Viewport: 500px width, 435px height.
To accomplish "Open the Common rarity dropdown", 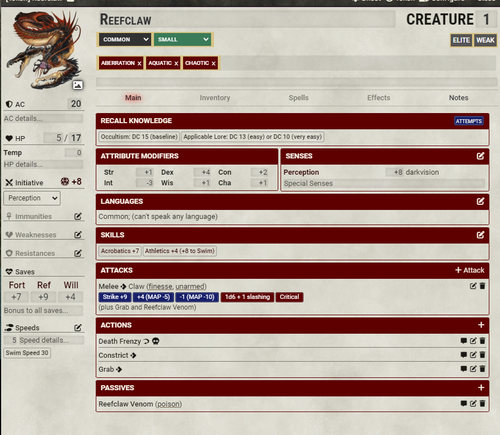I will point(125,39).
